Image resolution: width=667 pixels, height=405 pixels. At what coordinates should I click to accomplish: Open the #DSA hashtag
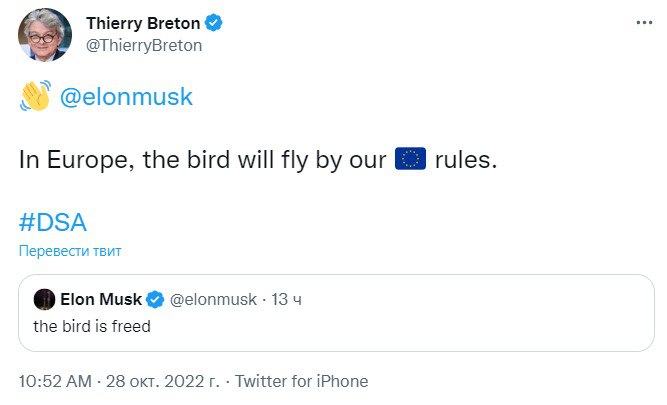pos(60,220)
